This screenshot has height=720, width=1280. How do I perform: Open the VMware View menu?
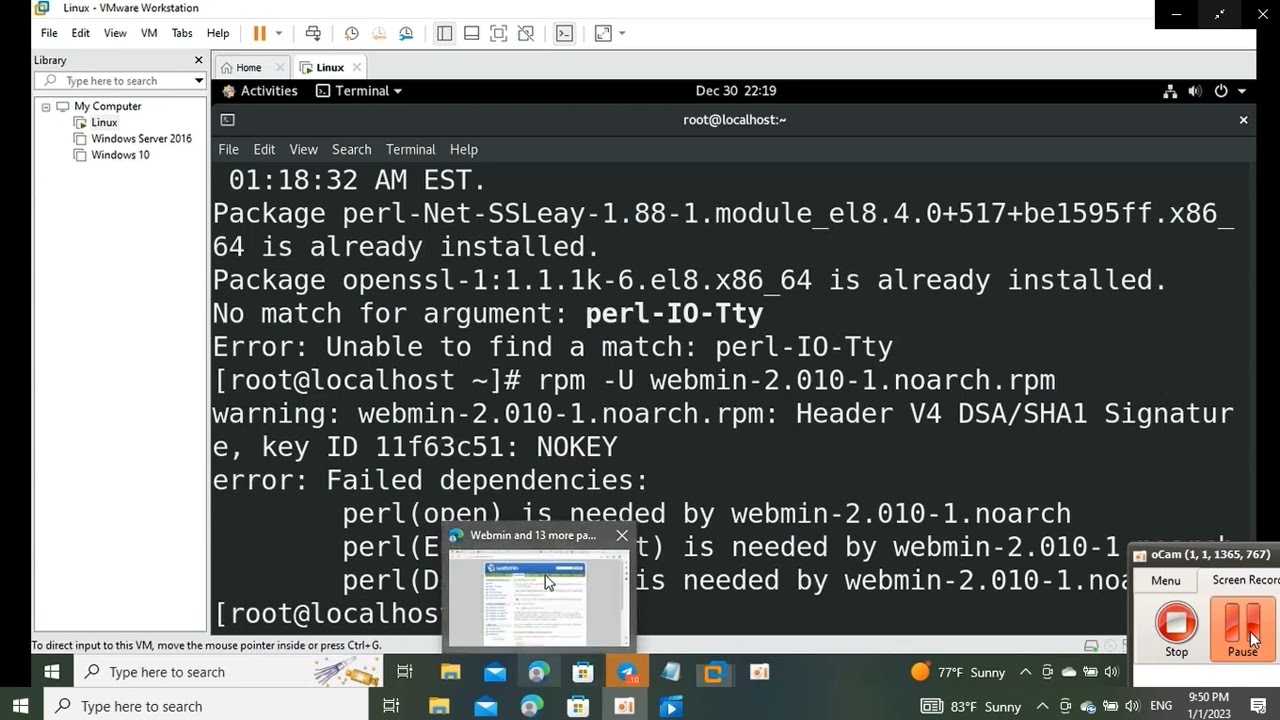(x=115, y=33)
